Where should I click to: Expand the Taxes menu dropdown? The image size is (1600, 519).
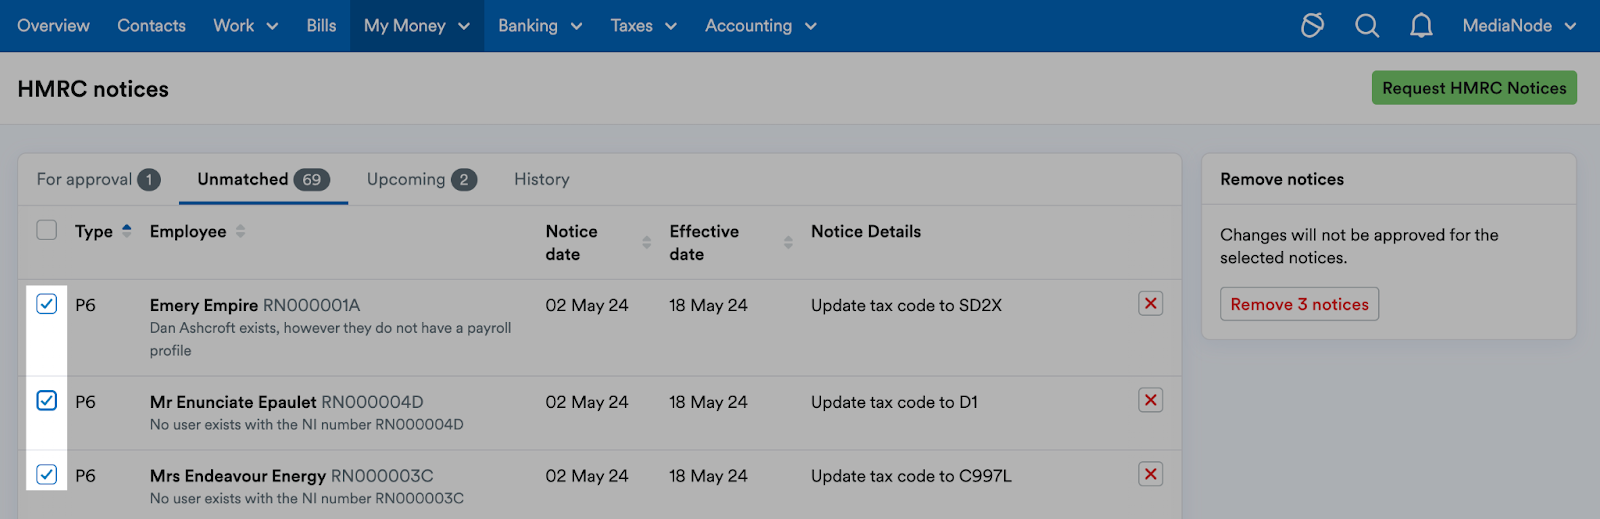point(644,26)
